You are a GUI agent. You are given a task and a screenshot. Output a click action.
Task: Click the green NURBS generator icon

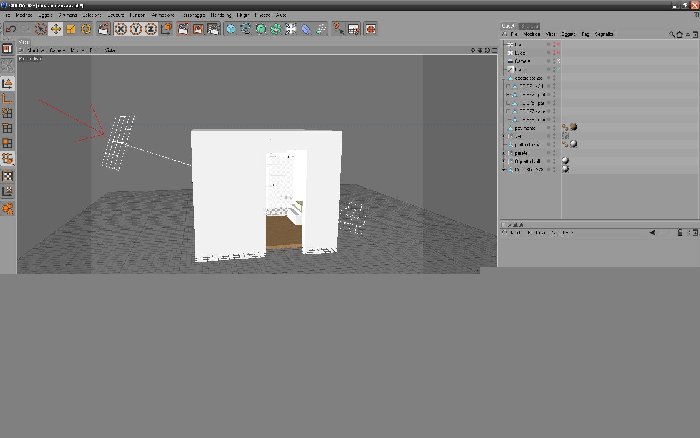[x=261, y=29]
